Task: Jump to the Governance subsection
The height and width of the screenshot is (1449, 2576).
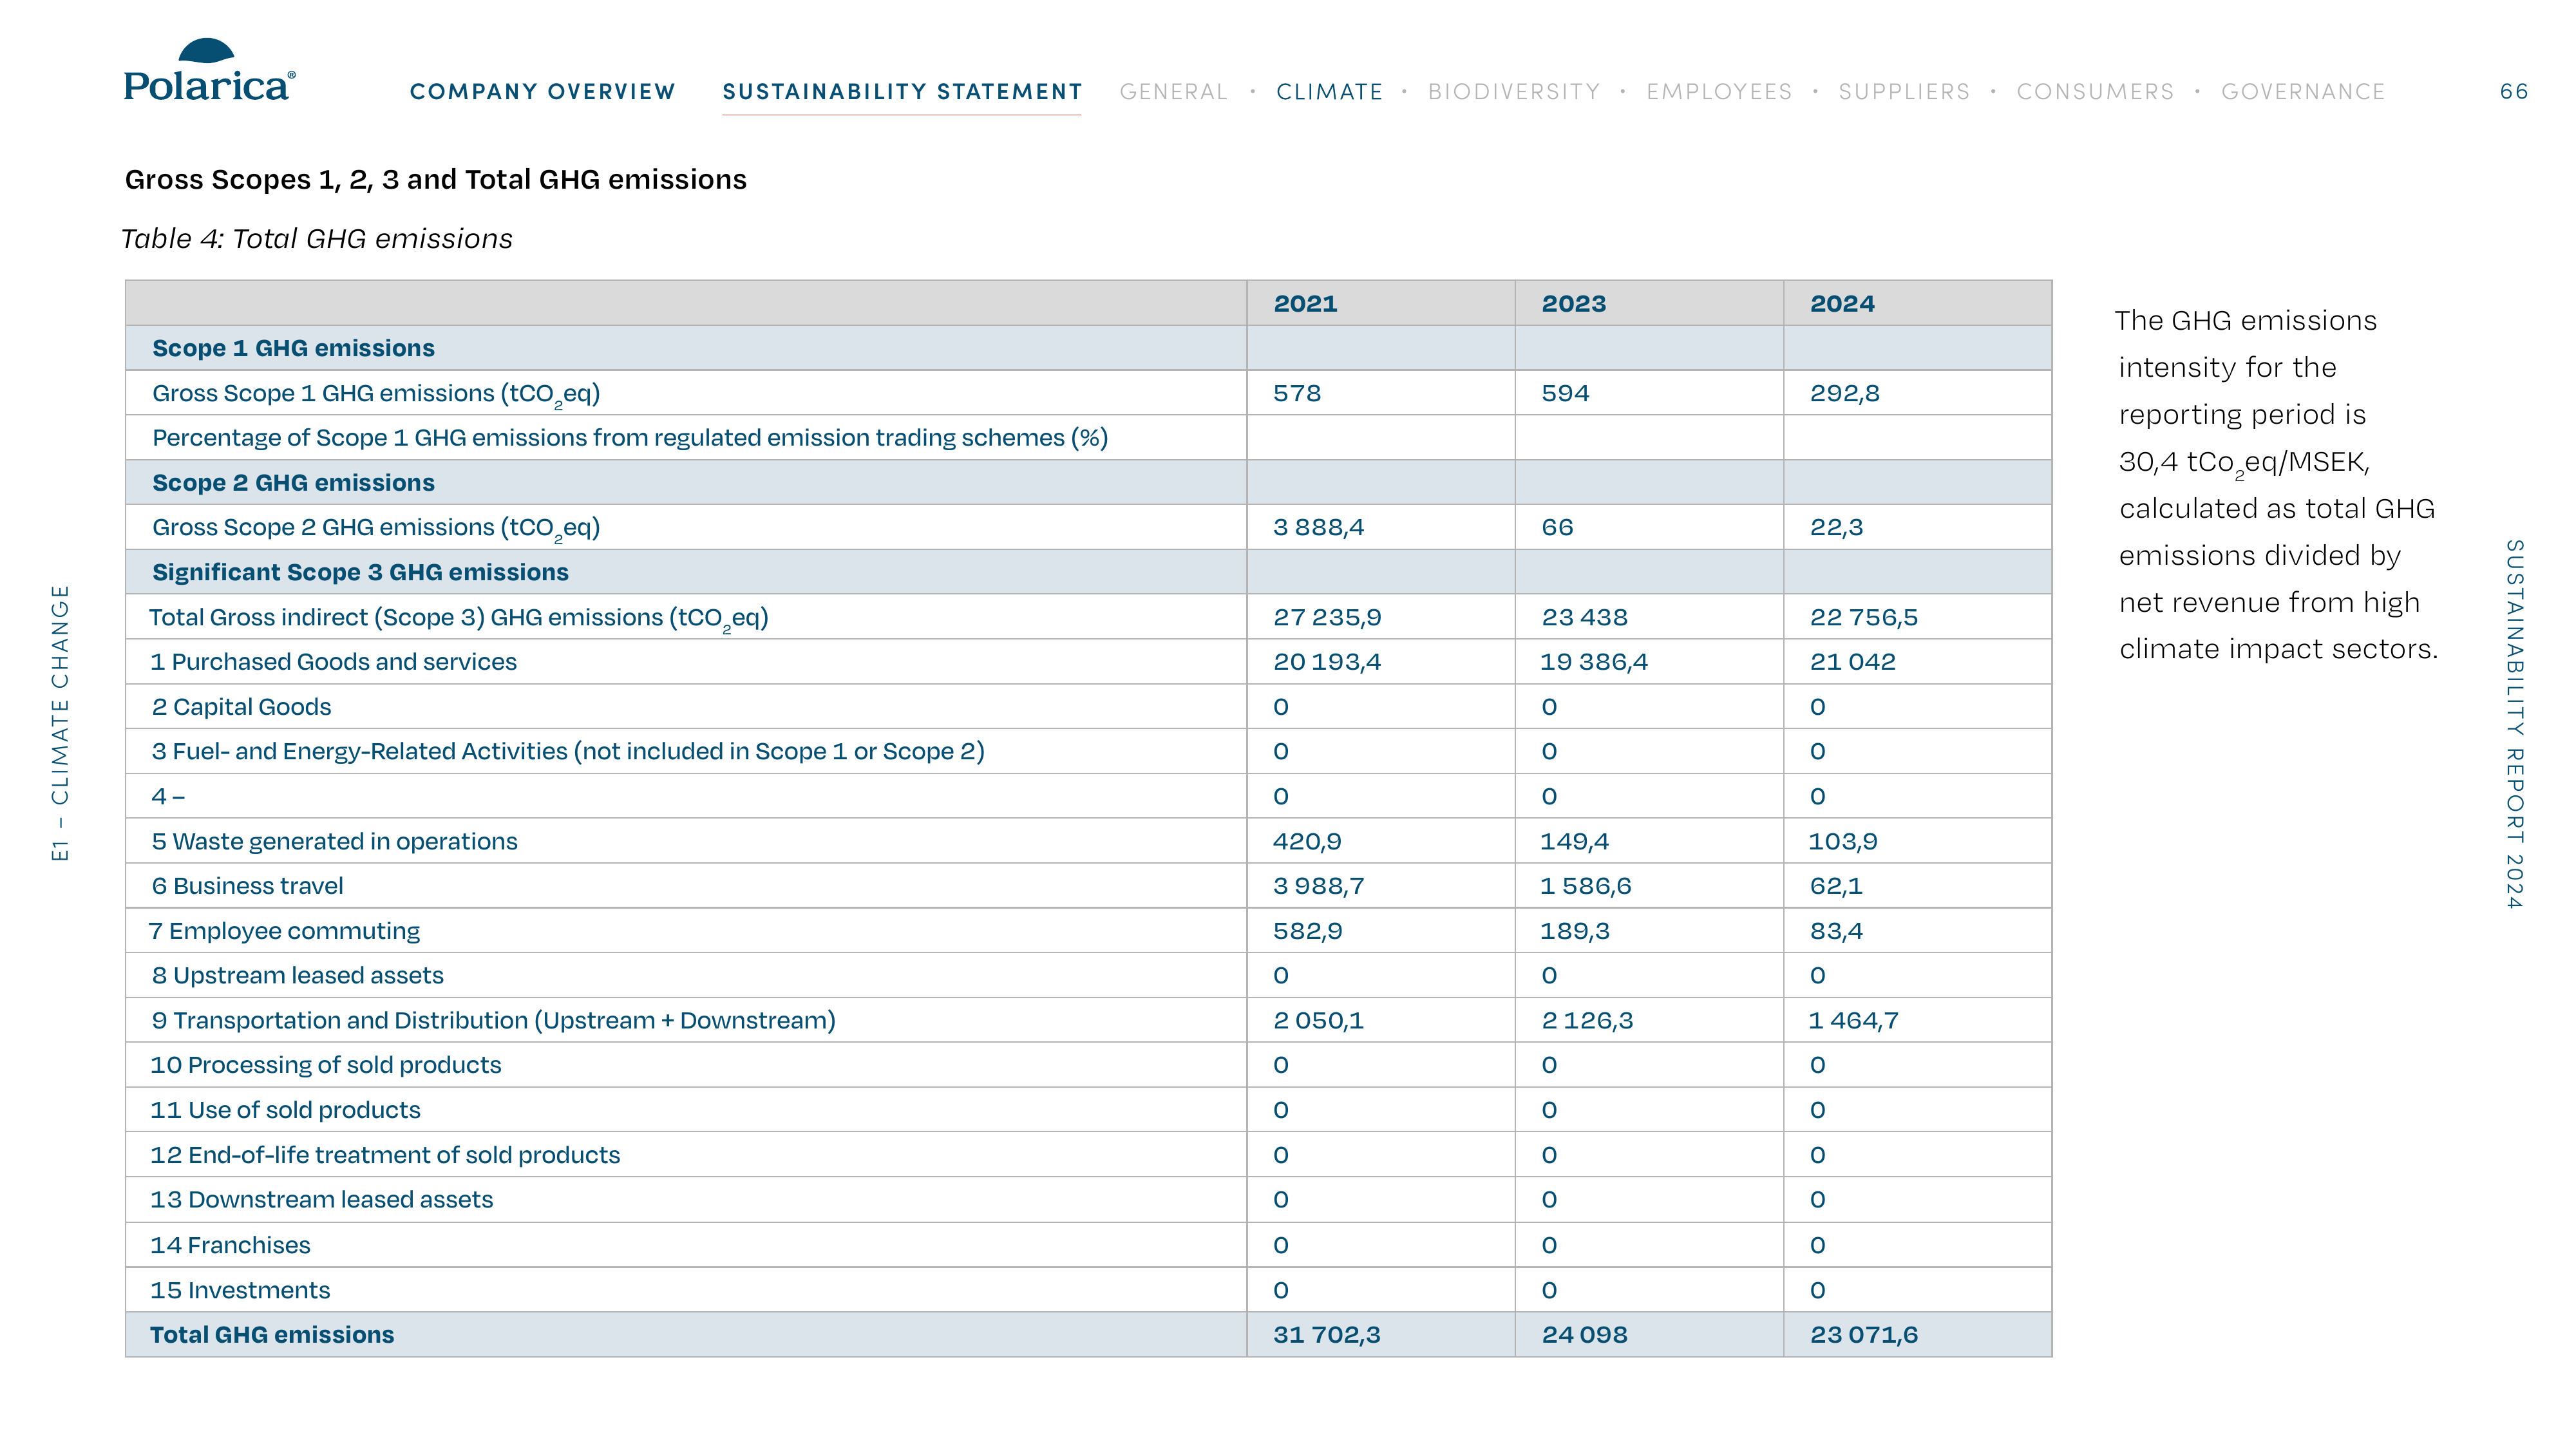Action: point(2303,92)
